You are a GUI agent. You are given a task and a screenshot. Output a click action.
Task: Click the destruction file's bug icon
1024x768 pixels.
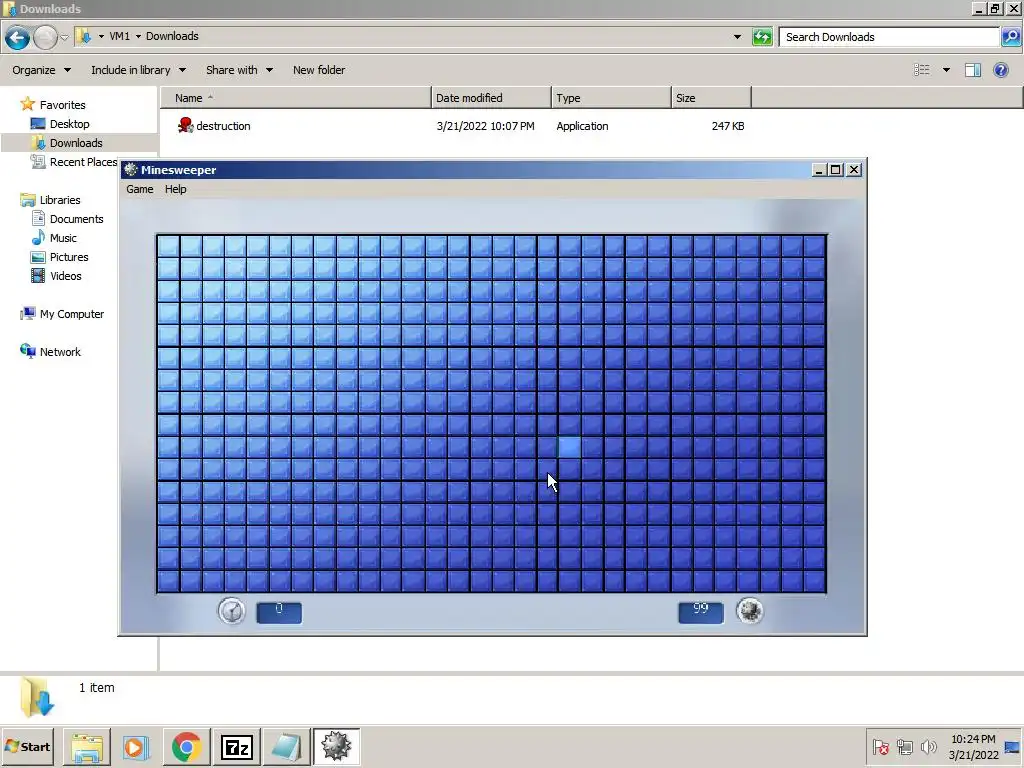click(185, 125)
